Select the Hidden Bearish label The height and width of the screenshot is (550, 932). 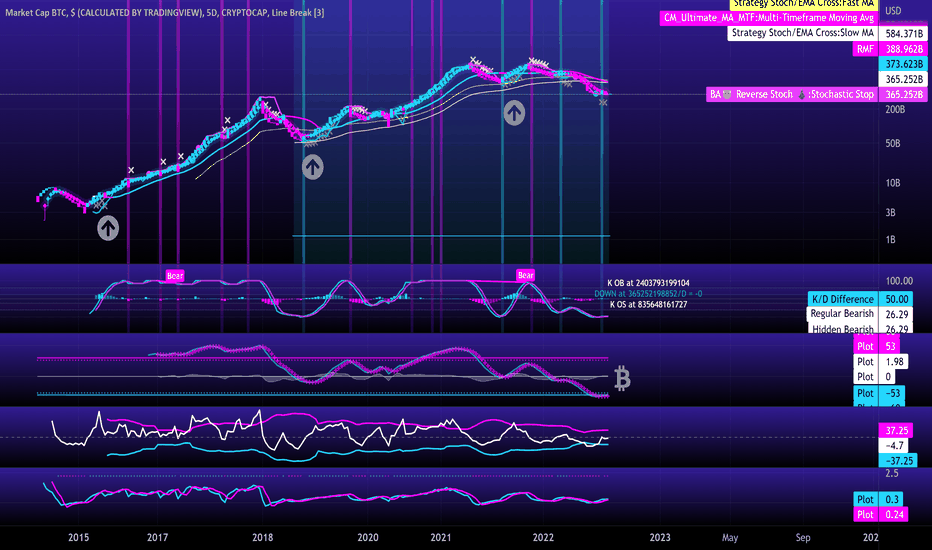[842, 328]
